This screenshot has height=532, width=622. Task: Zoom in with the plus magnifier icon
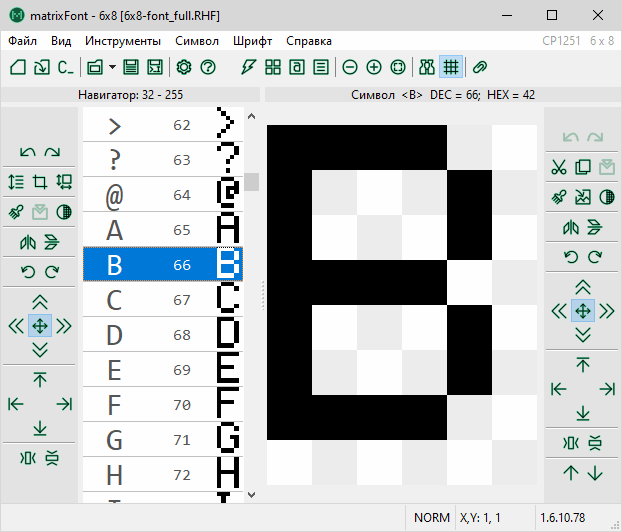pos(374,67)
